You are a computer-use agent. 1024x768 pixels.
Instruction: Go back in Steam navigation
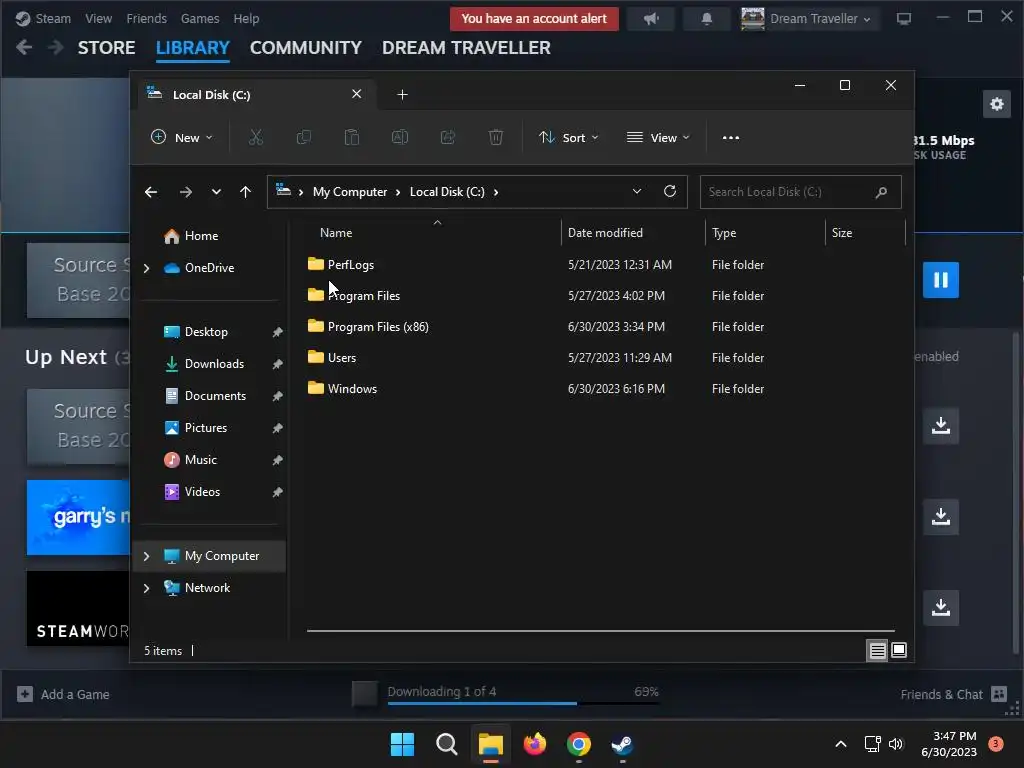[x=24, y=48]
